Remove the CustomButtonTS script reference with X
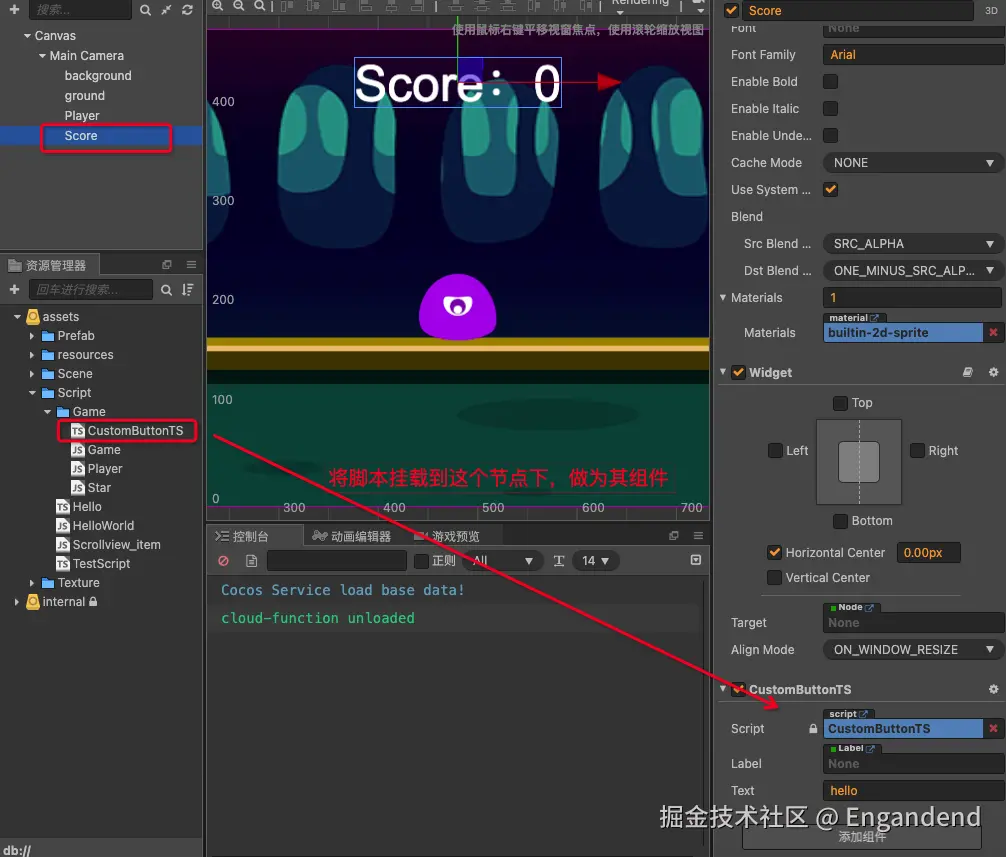Image resolution: width=1006 pixels, height=857 pixels. (x=993, y=728)
